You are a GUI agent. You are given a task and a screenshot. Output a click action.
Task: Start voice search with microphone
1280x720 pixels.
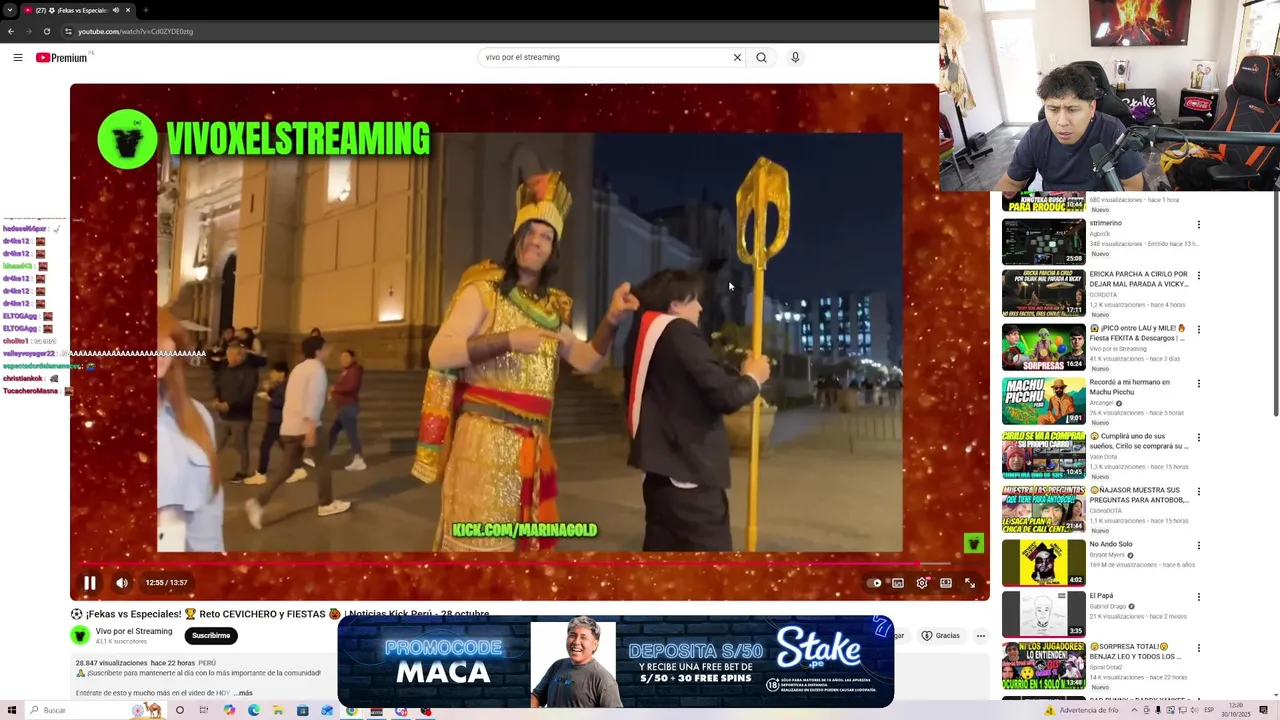point(795,57)
